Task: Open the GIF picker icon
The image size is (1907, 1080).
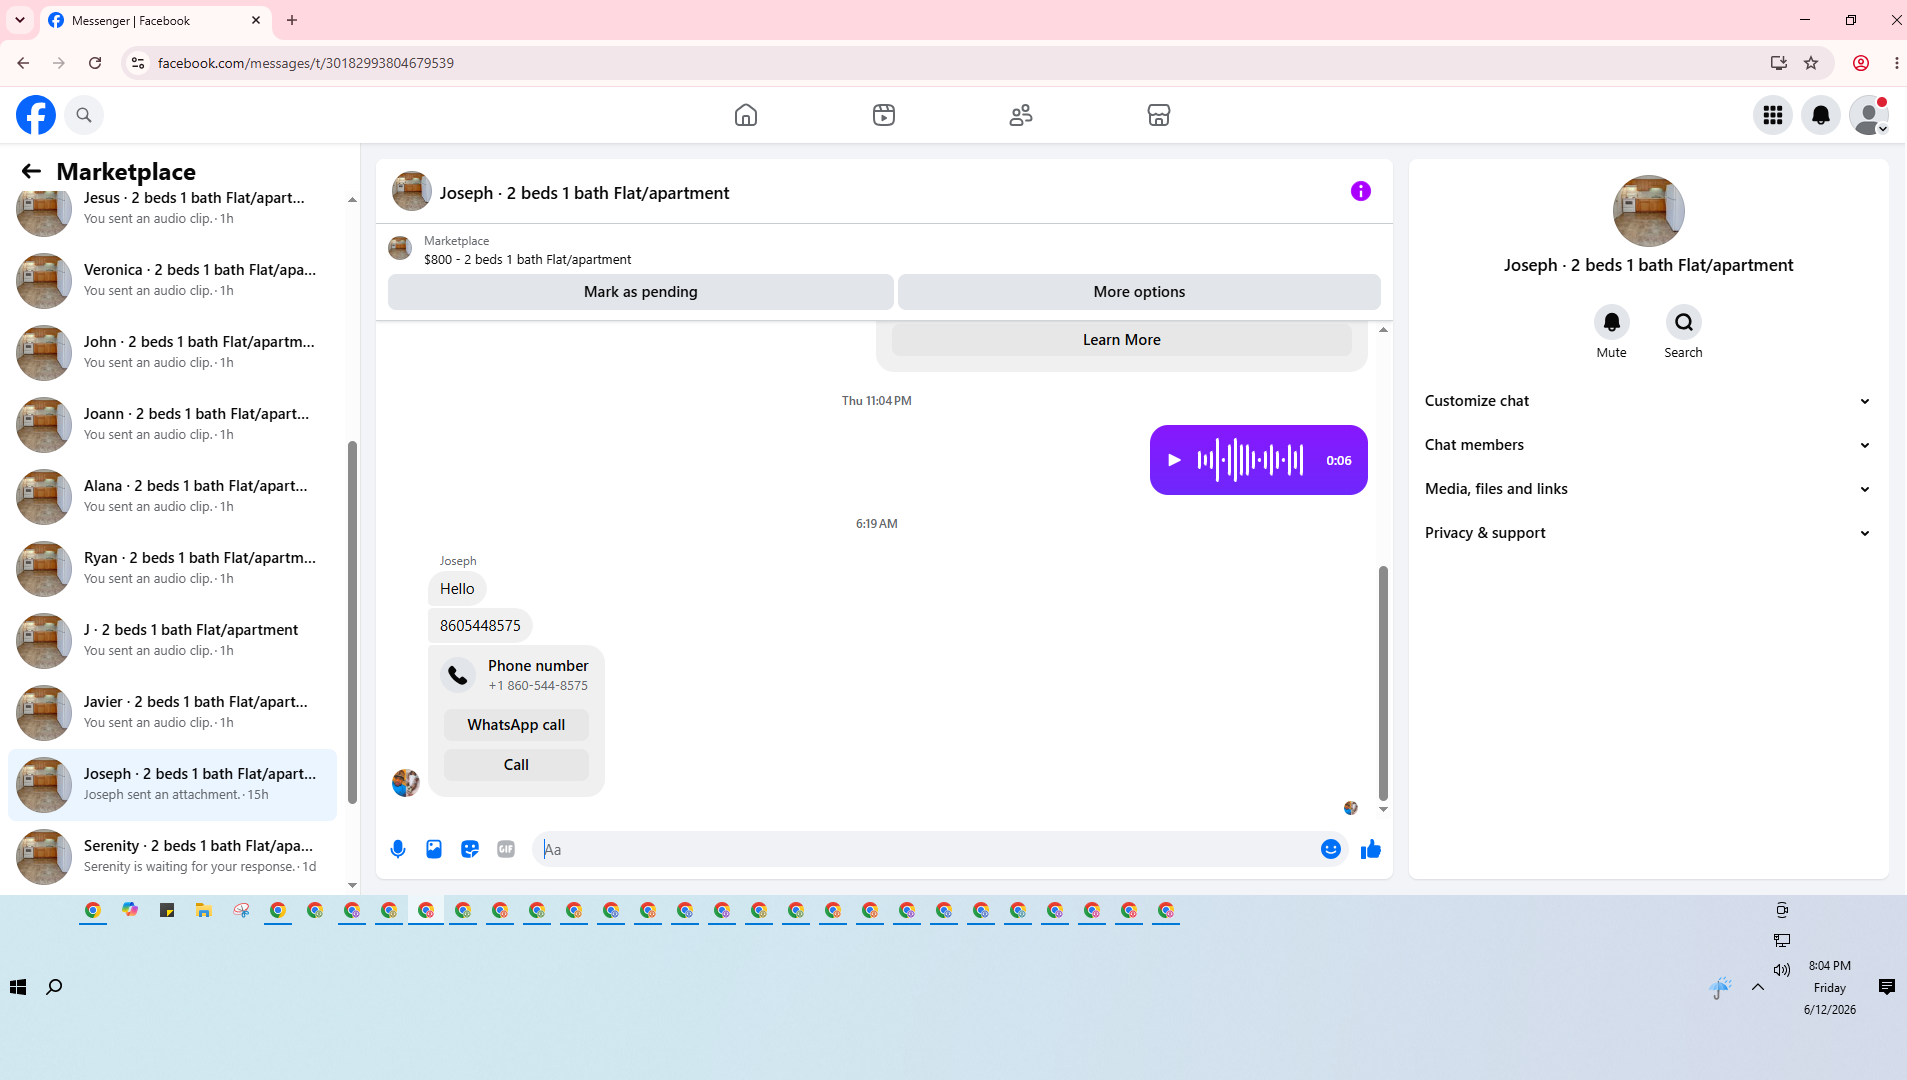Action: pos(506,849)
